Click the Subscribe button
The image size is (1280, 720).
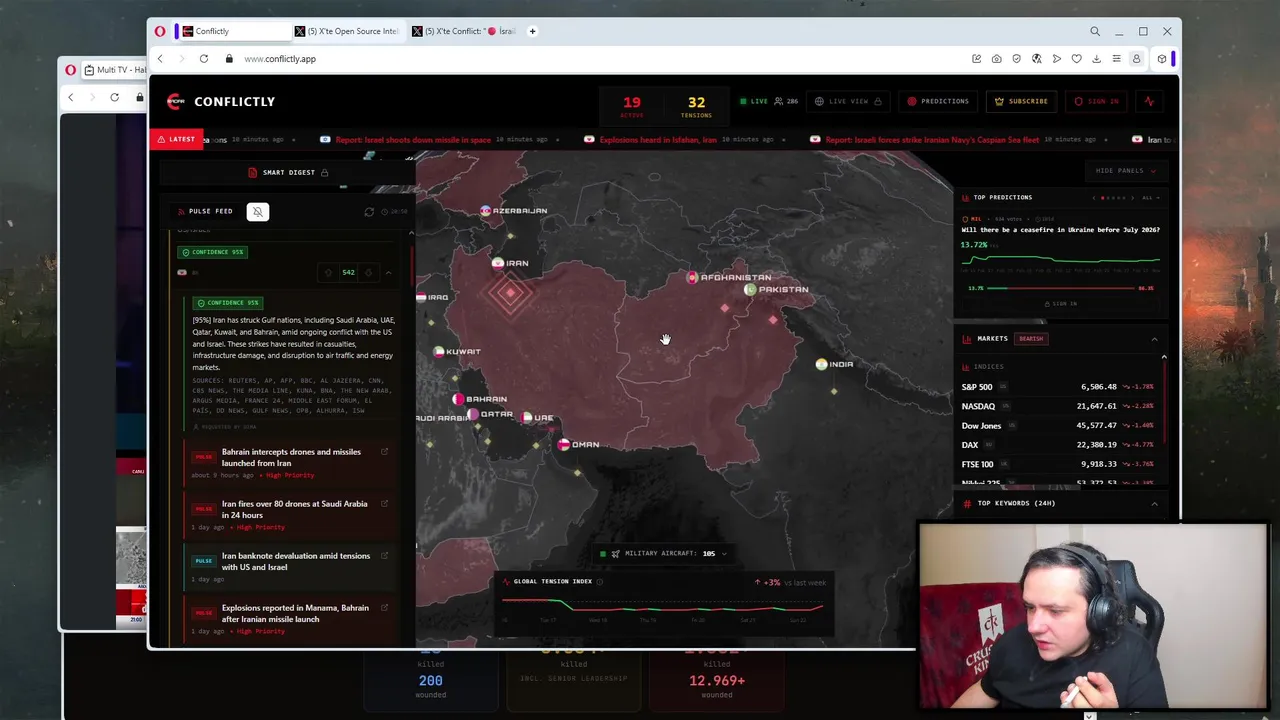click(1021, 101)
